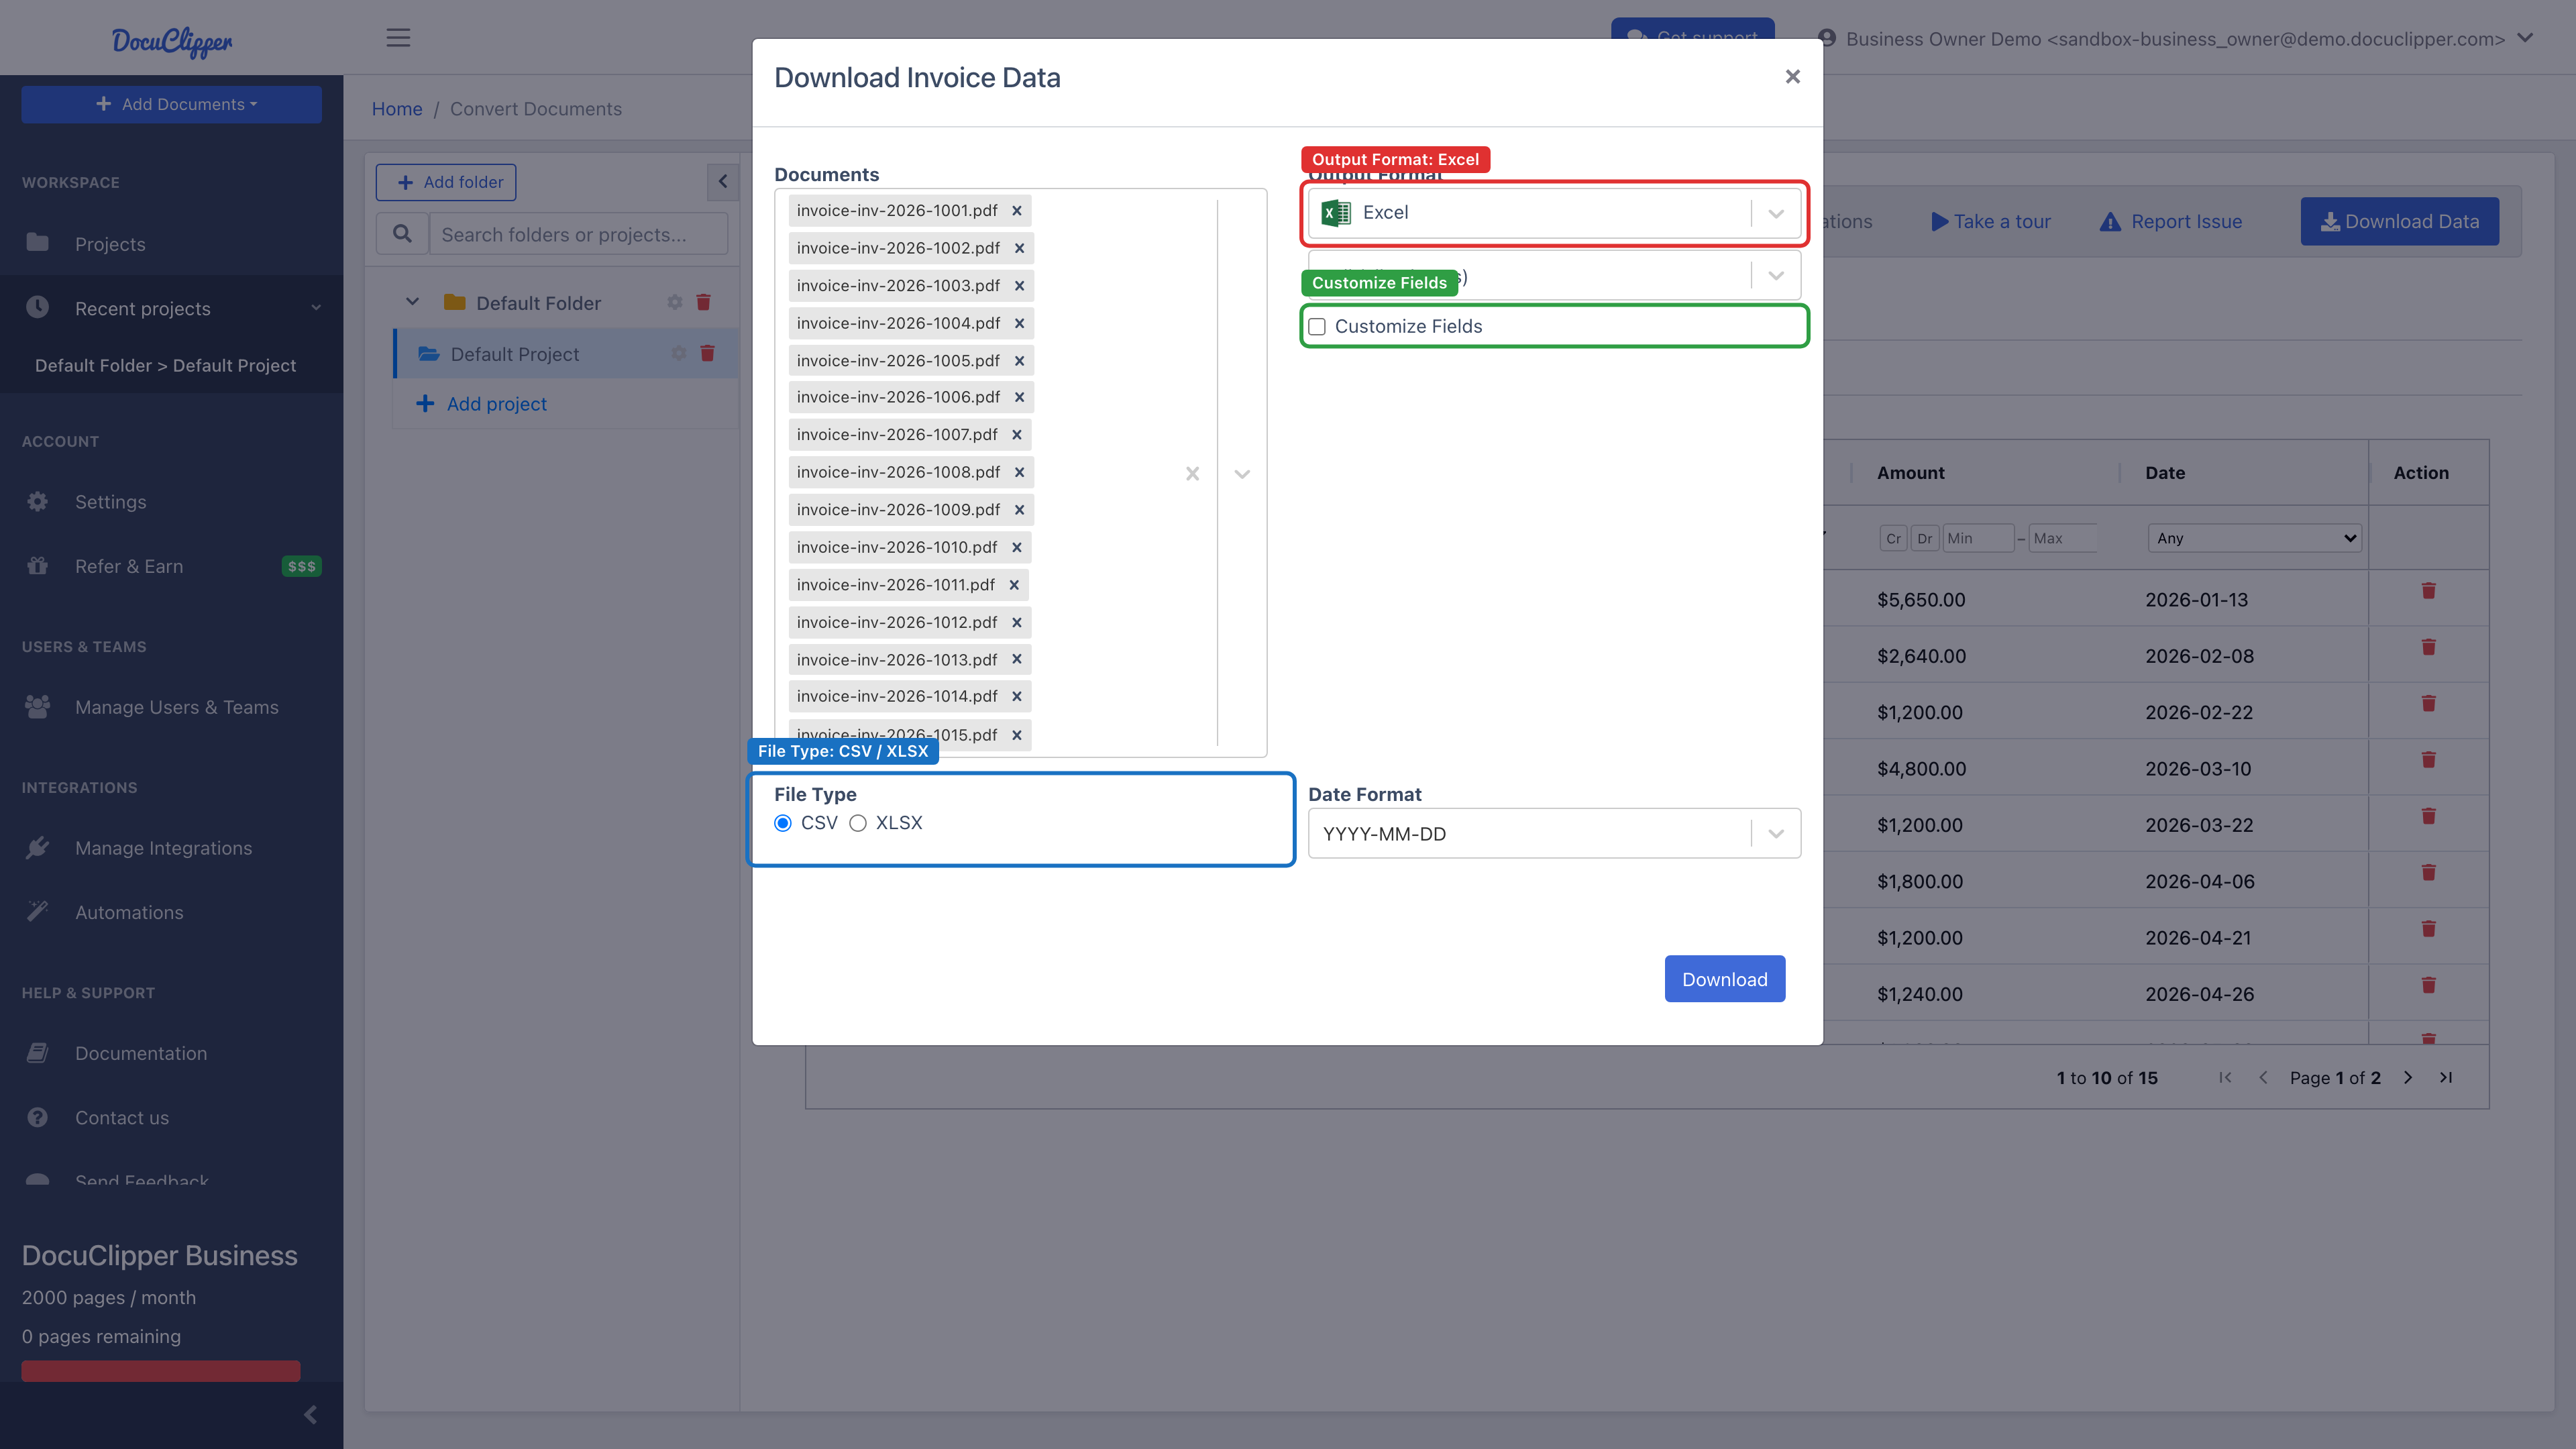Remove invoice-inv-2026-1001.pdf from documents

coord(1016,211)
